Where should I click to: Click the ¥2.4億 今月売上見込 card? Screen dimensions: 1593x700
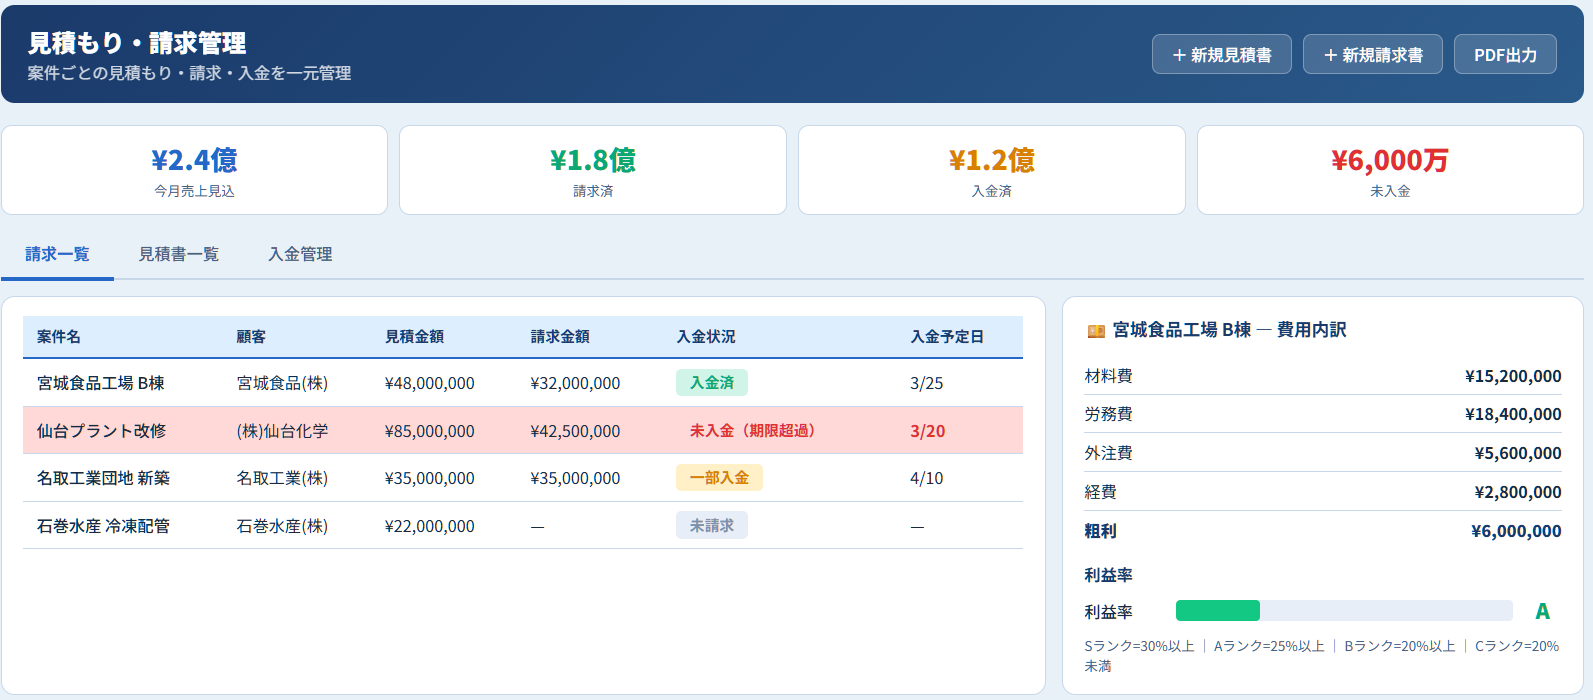pos(194,170)
